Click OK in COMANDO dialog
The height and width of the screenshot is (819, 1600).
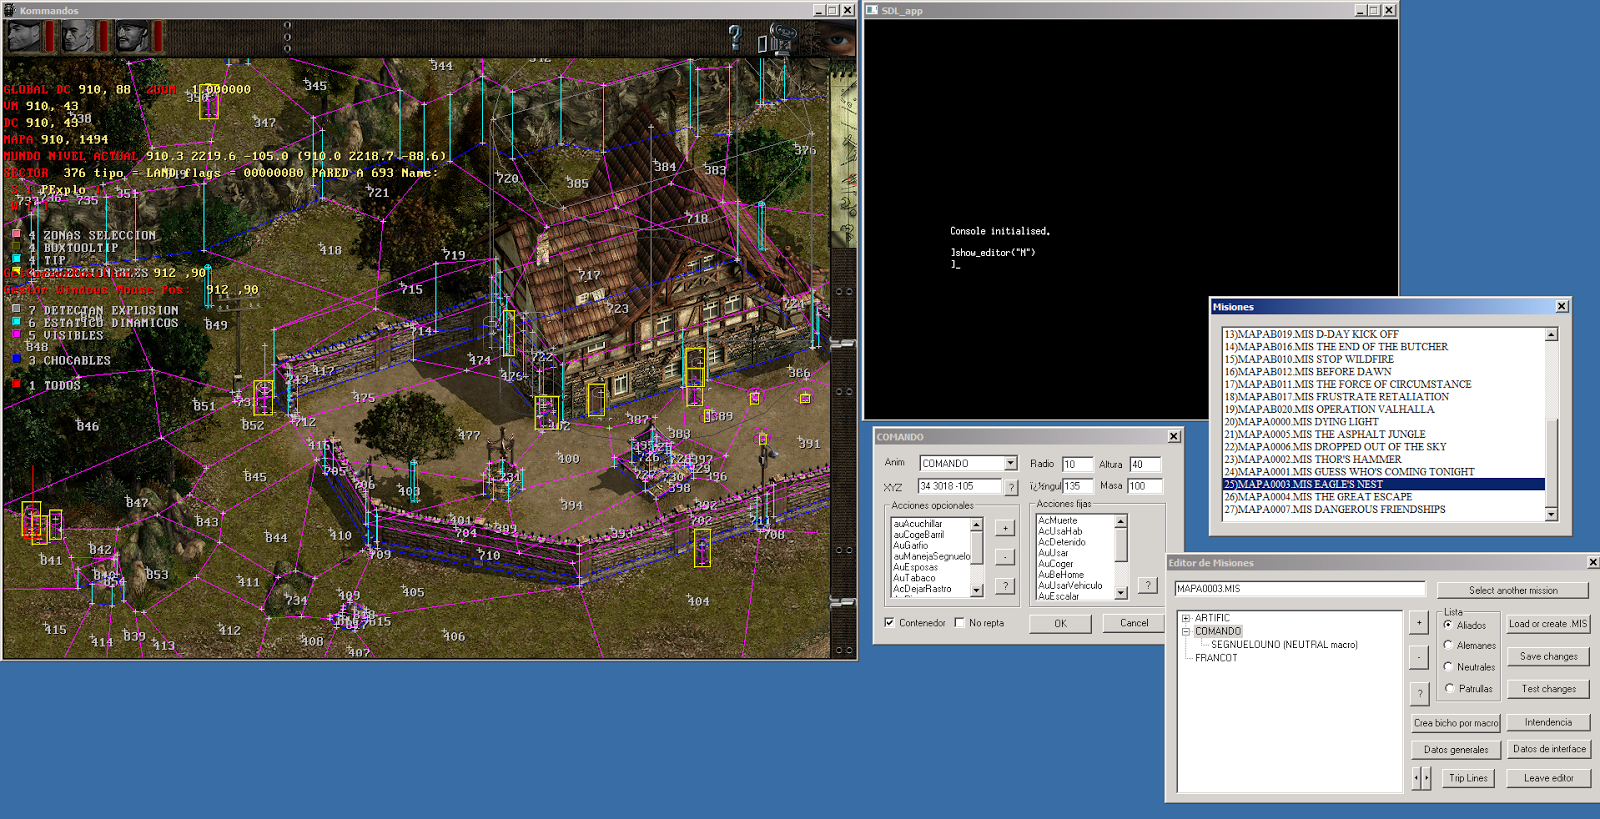click(1060, 623)
